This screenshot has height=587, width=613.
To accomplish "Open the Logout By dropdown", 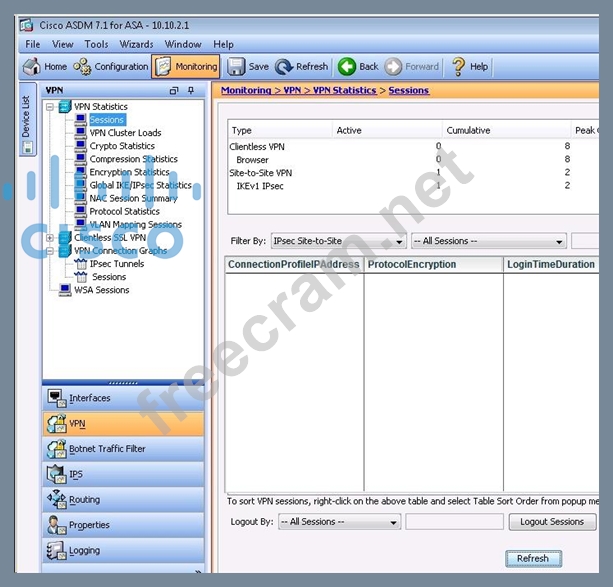I will coord(394,522).
